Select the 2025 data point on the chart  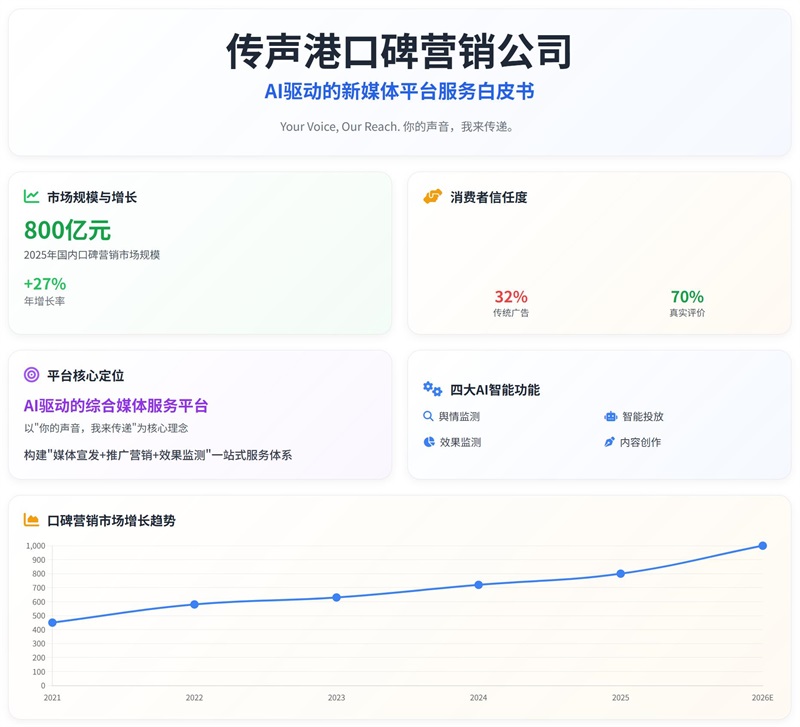(x=620, y=573)
